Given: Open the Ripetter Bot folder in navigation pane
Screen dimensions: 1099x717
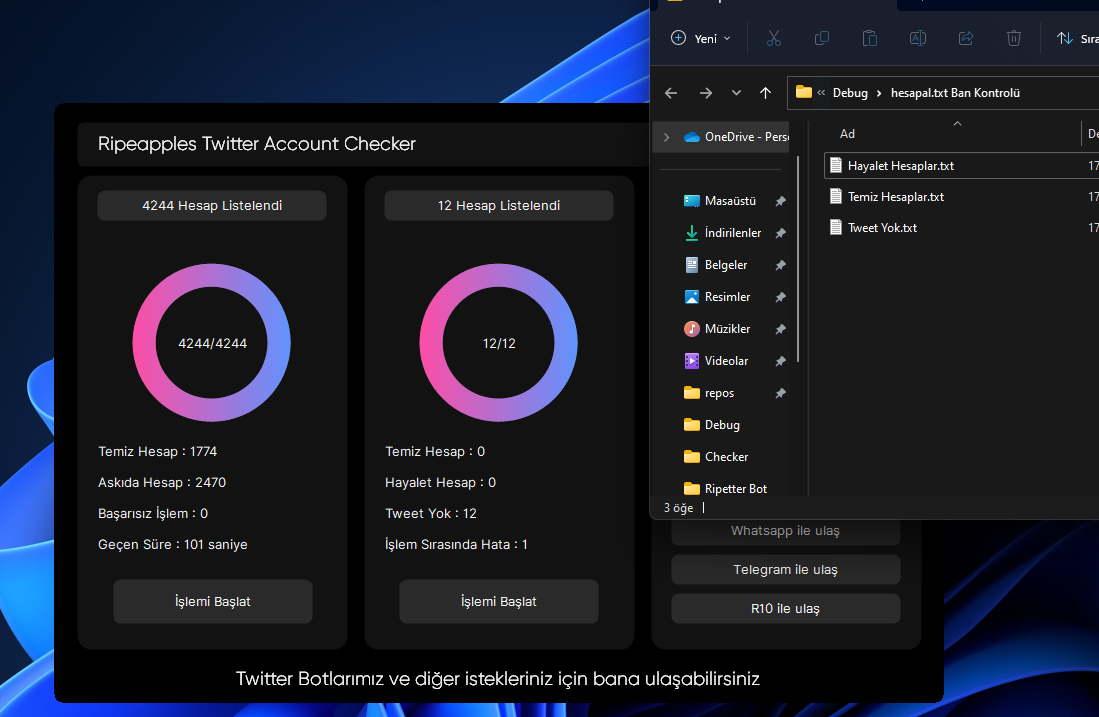Looking at the screenshot, I should [x=725, y=489].
